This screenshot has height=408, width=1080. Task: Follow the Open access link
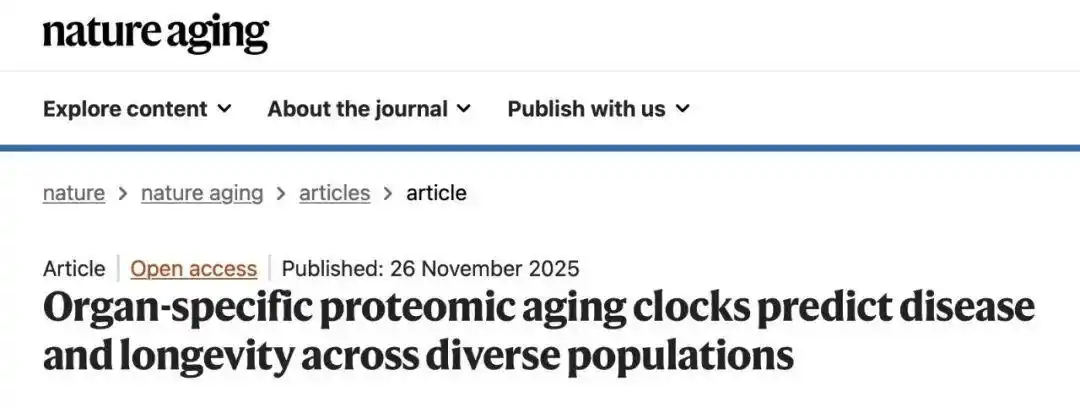click(x=194, y=269)
